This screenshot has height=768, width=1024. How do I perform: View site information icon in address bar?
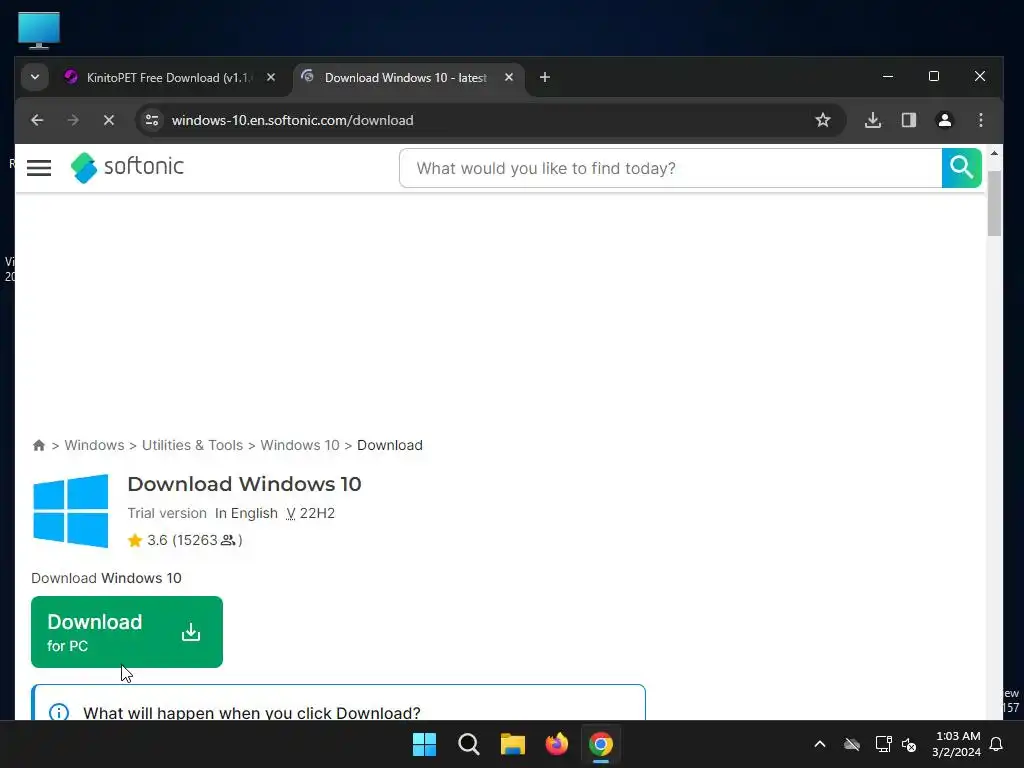tap(152, 120)
